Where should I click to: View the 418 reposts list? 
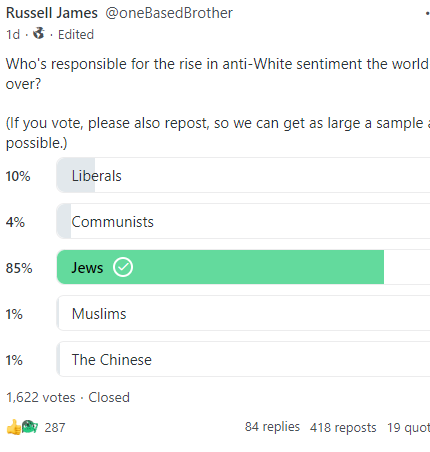(343, 427)
